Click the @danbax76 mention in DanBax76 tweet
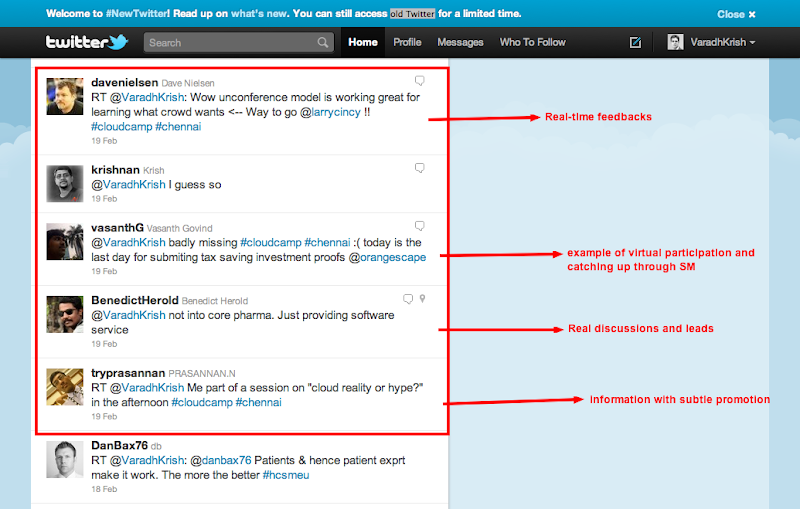The width and height of the screenshot is (800, 509). 221,460
